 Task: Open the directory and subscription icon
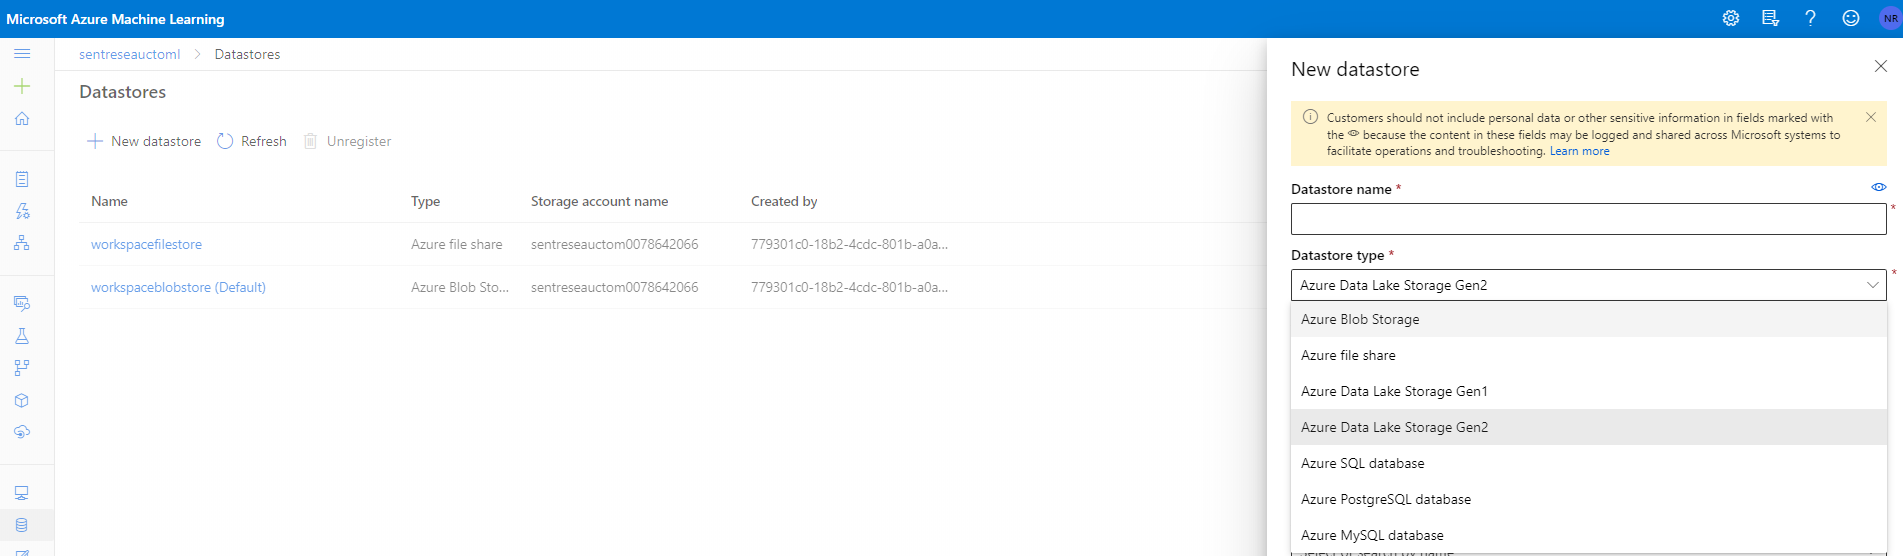tap(1771, 18)
